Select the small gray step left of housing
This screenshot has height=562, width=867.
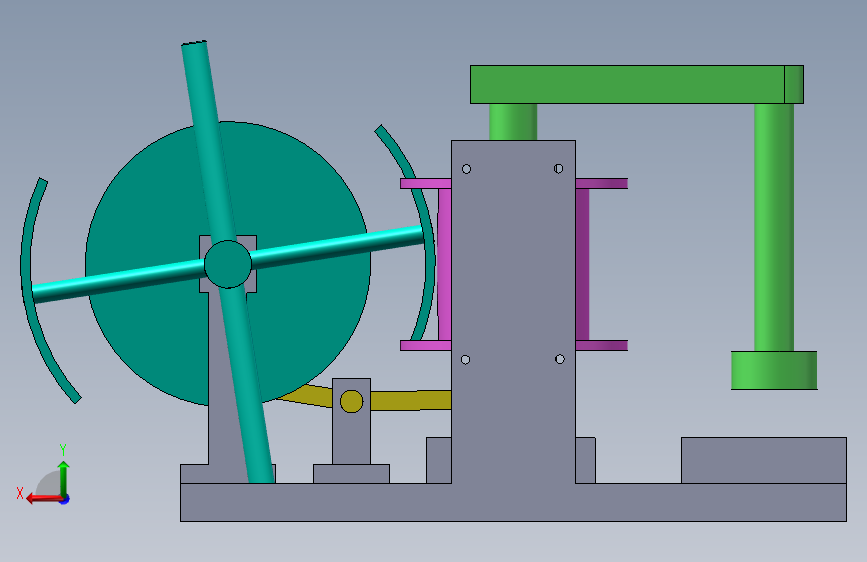(x=439, y=460)
